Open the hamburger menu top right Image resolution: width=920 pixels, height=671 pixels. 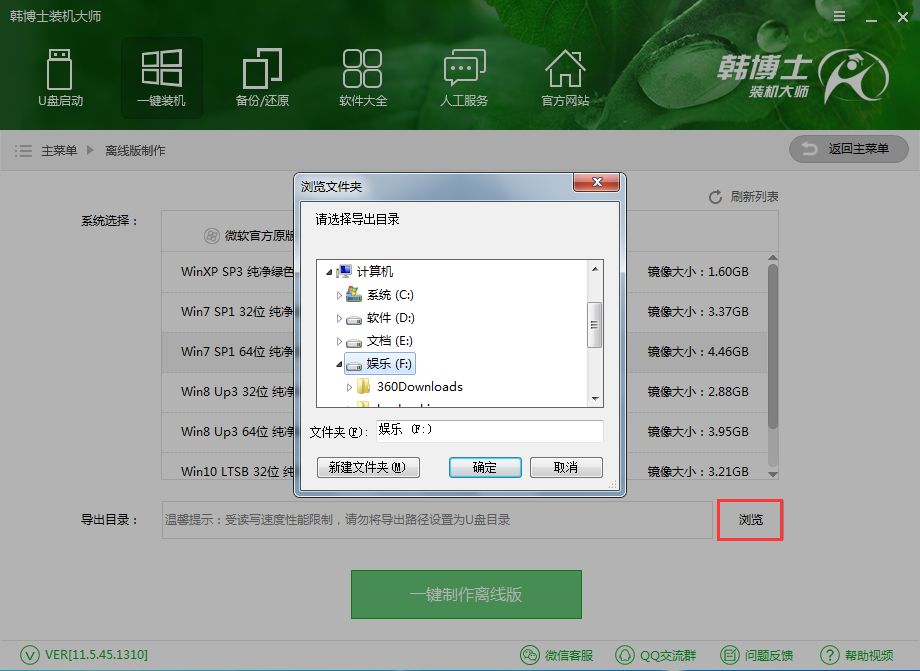coord(838,16)
